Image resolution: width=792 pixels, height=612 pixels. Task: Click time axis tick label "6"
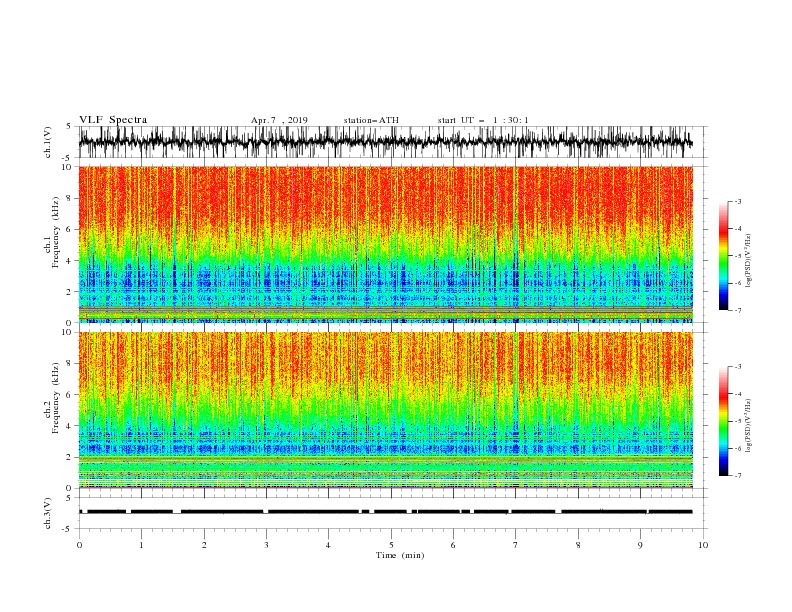pos(453,545)
